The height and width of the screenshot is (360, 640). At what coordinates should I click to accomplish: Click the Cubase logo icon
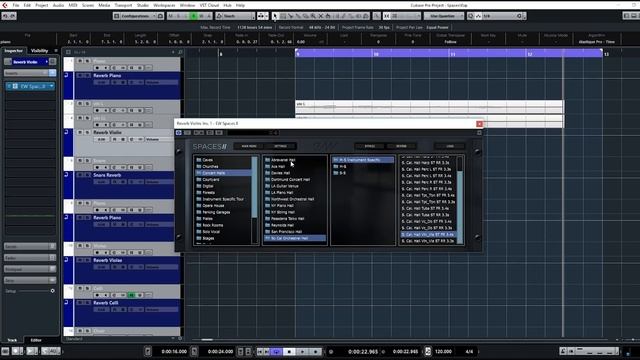click(x=5, y=5)
